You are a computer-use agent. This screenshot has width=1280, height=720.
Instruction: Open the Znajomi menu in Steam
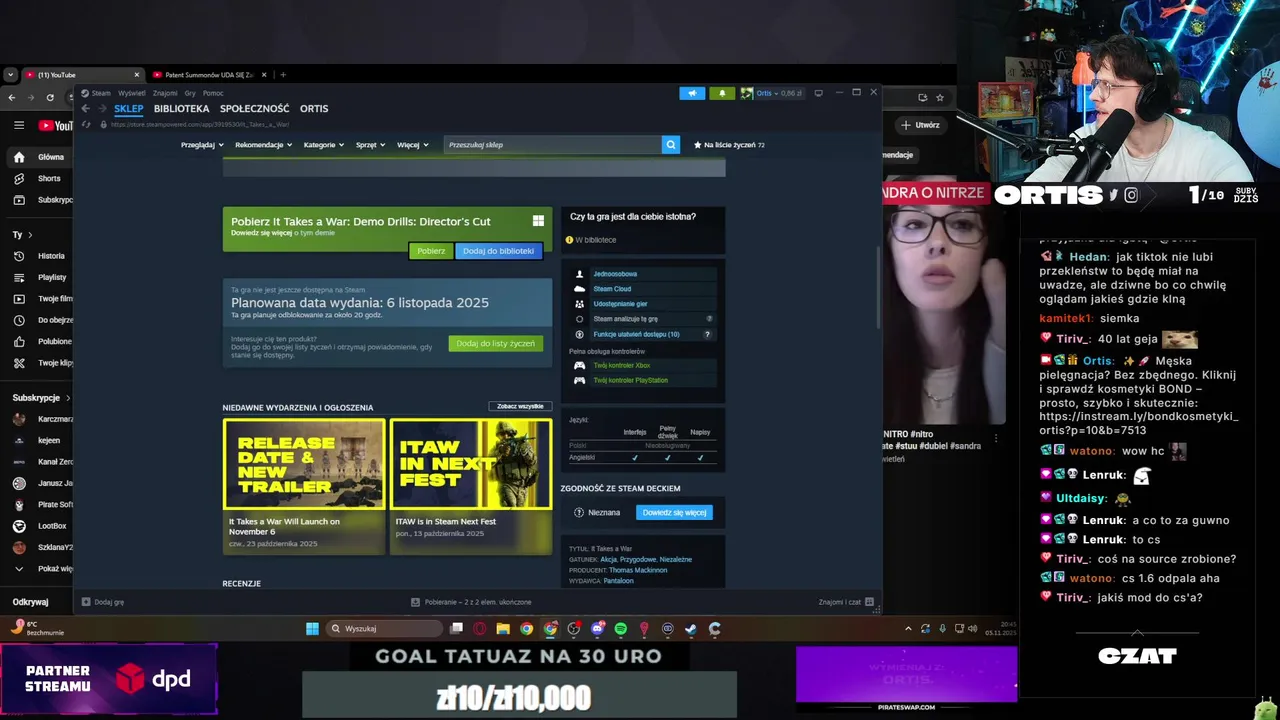point(165,93)
